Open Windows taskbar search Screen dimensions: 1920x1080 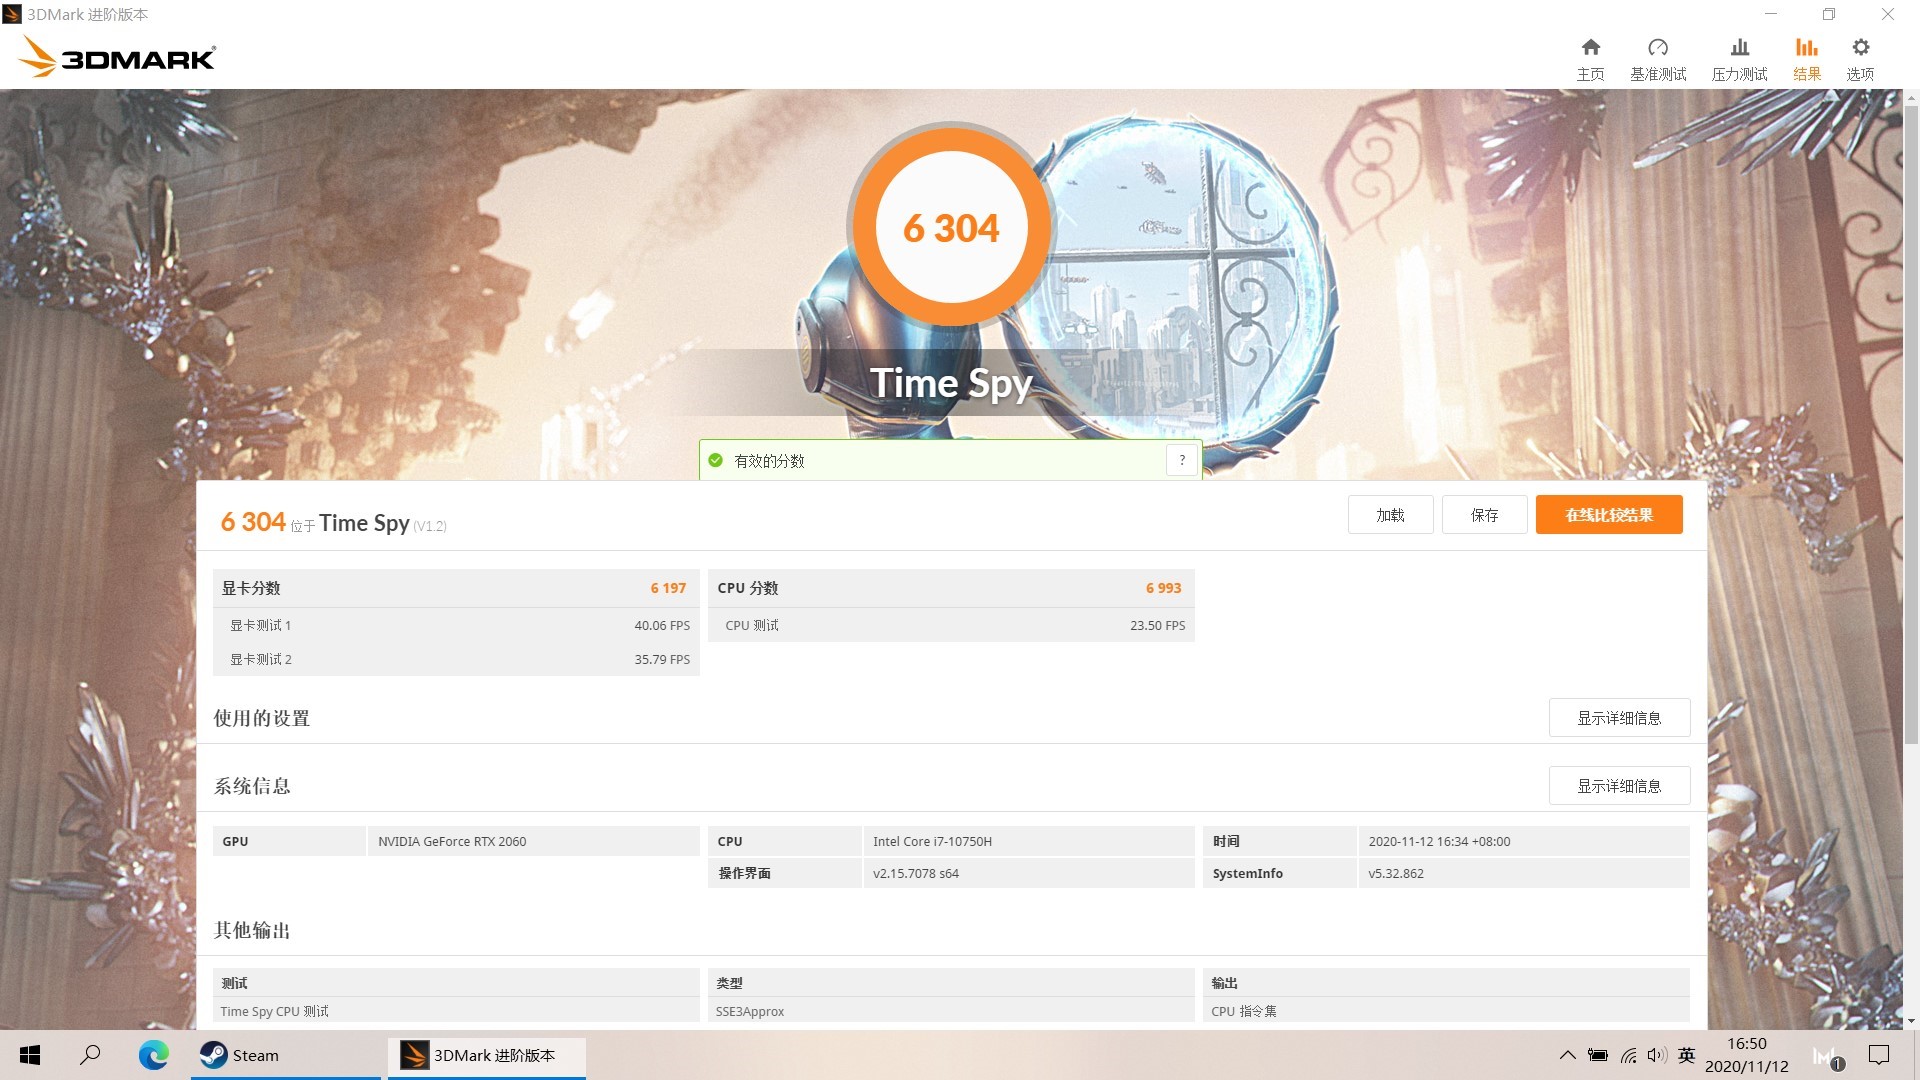point(90,1055)
